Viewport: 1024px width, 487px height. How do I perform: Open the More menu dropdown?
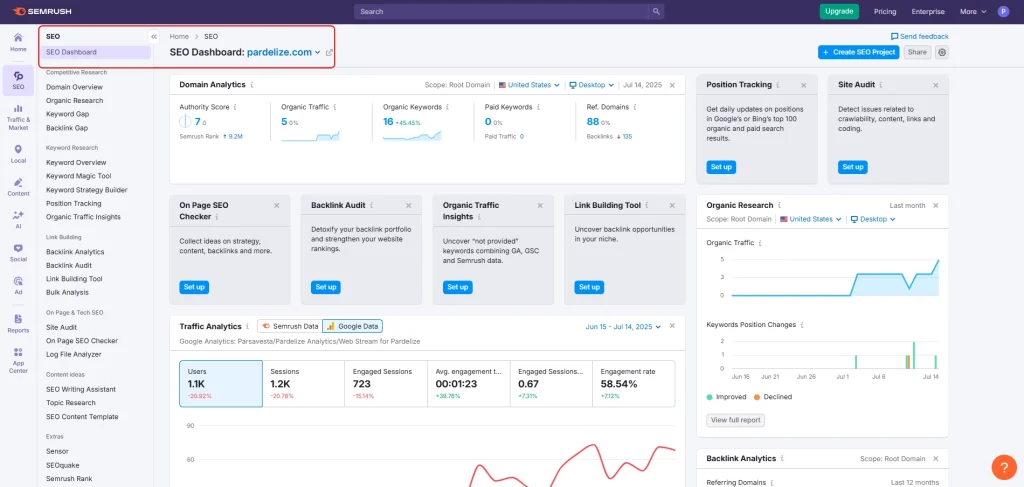pyautogui.click(x=972, y=12)
